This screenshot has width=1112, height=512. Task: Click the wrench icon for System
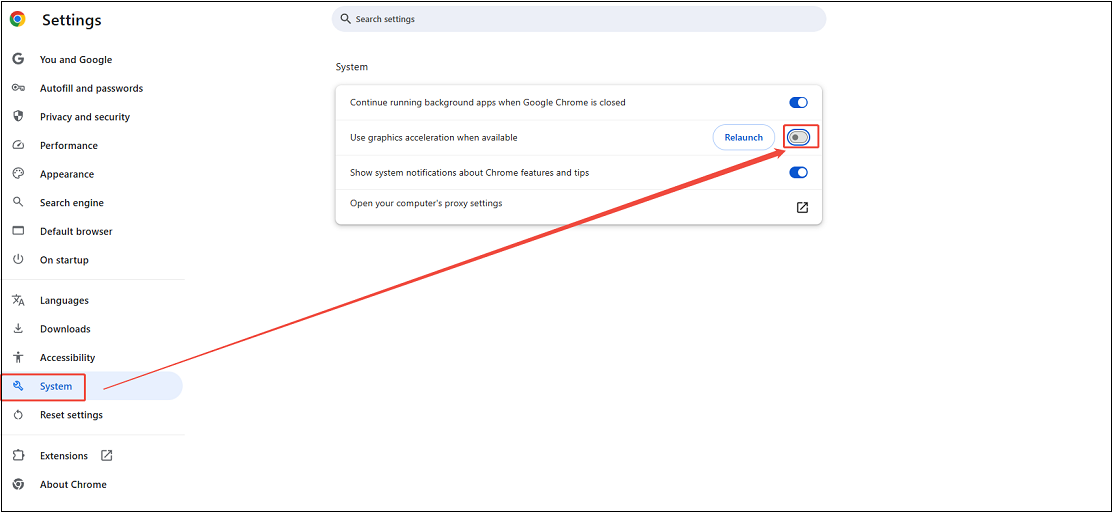click(18, 386)
